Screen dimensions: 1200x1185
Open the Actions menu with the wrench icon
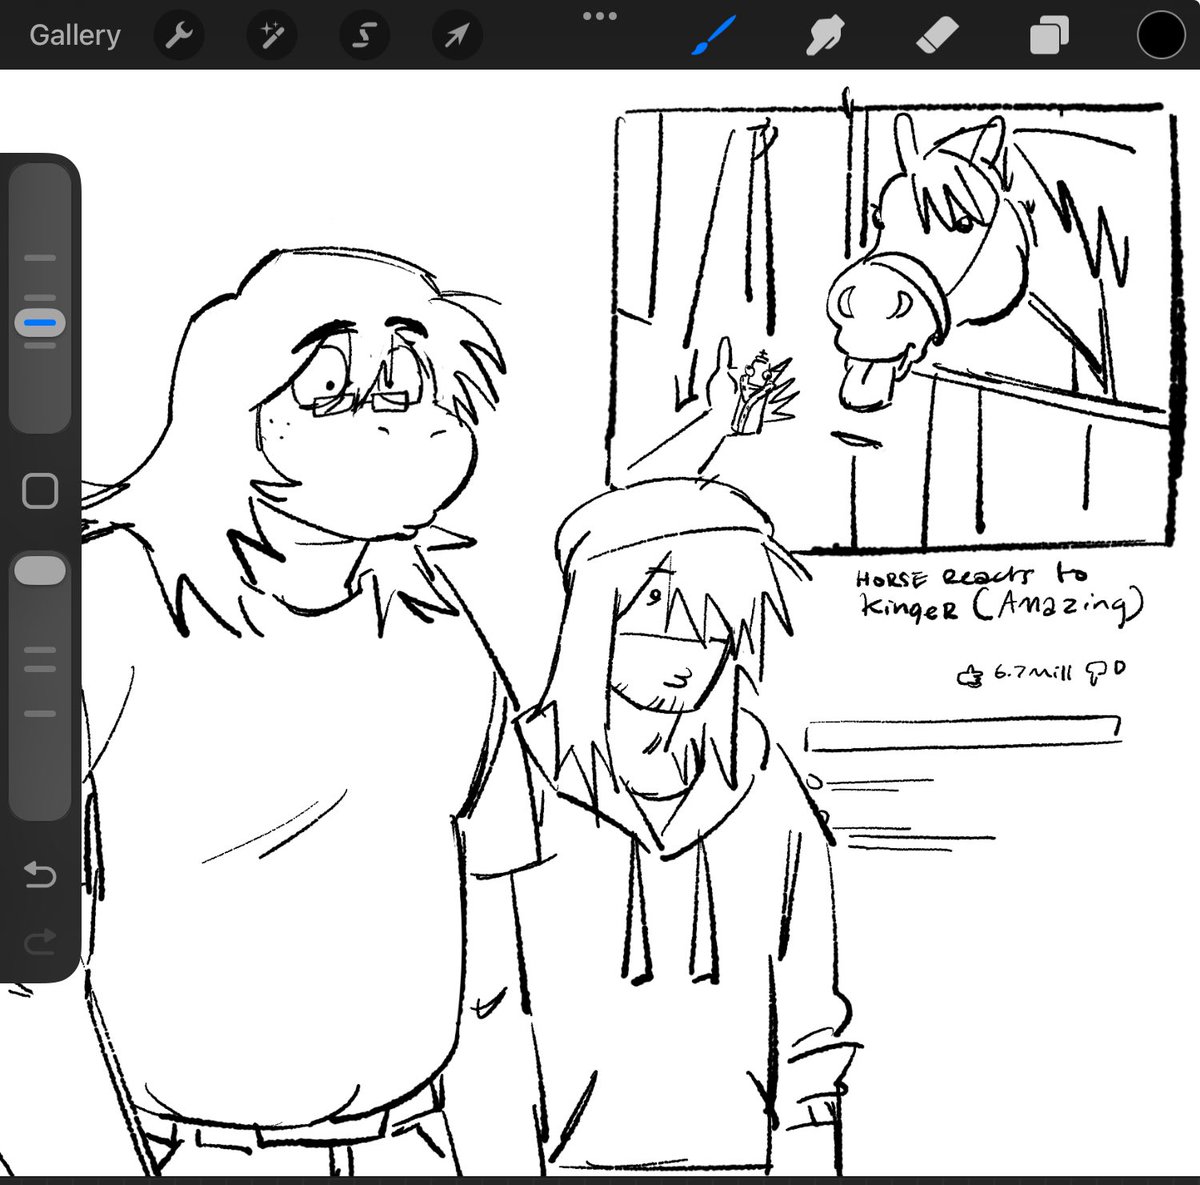[x=180, y=34]
